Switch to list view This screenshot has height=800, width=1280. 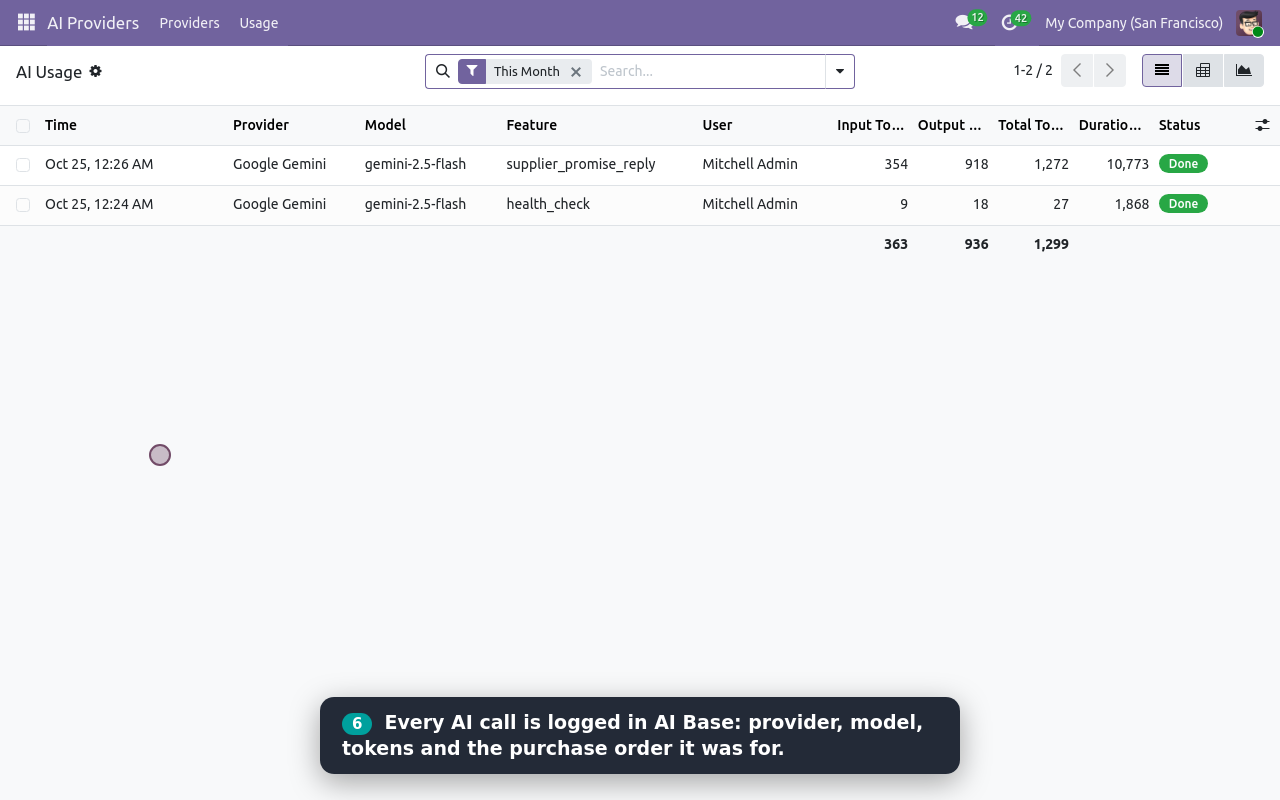pos(1162,71)
